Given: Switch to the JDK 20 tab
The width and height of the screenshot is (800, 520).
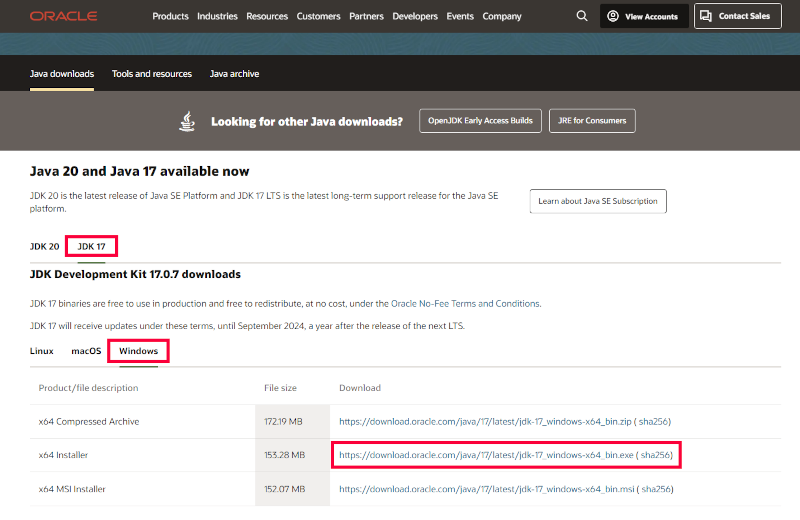Looking at the screenshot, I should click(44, 246).
